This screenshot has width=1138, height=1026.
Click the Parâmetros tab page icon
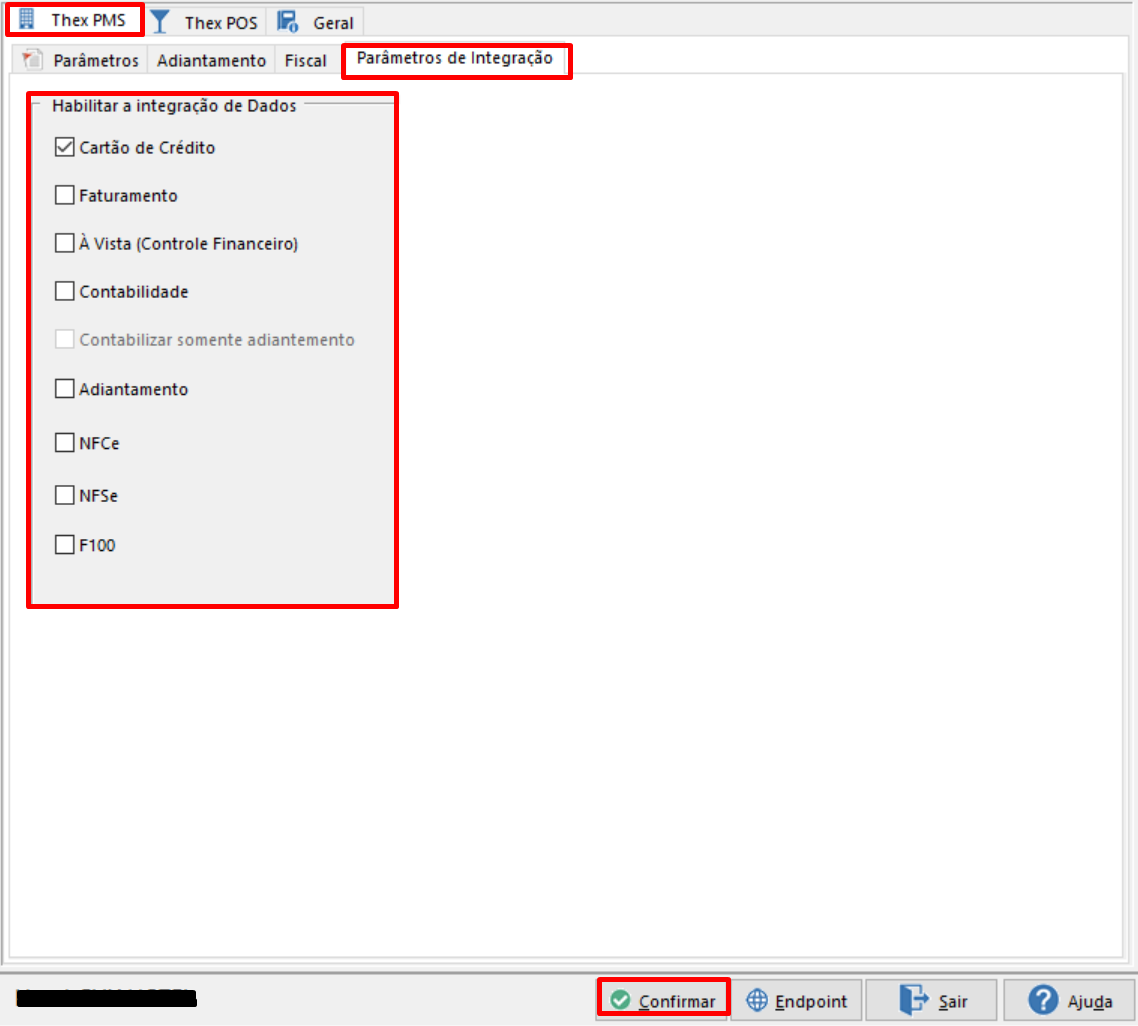(x=32, y=59)
